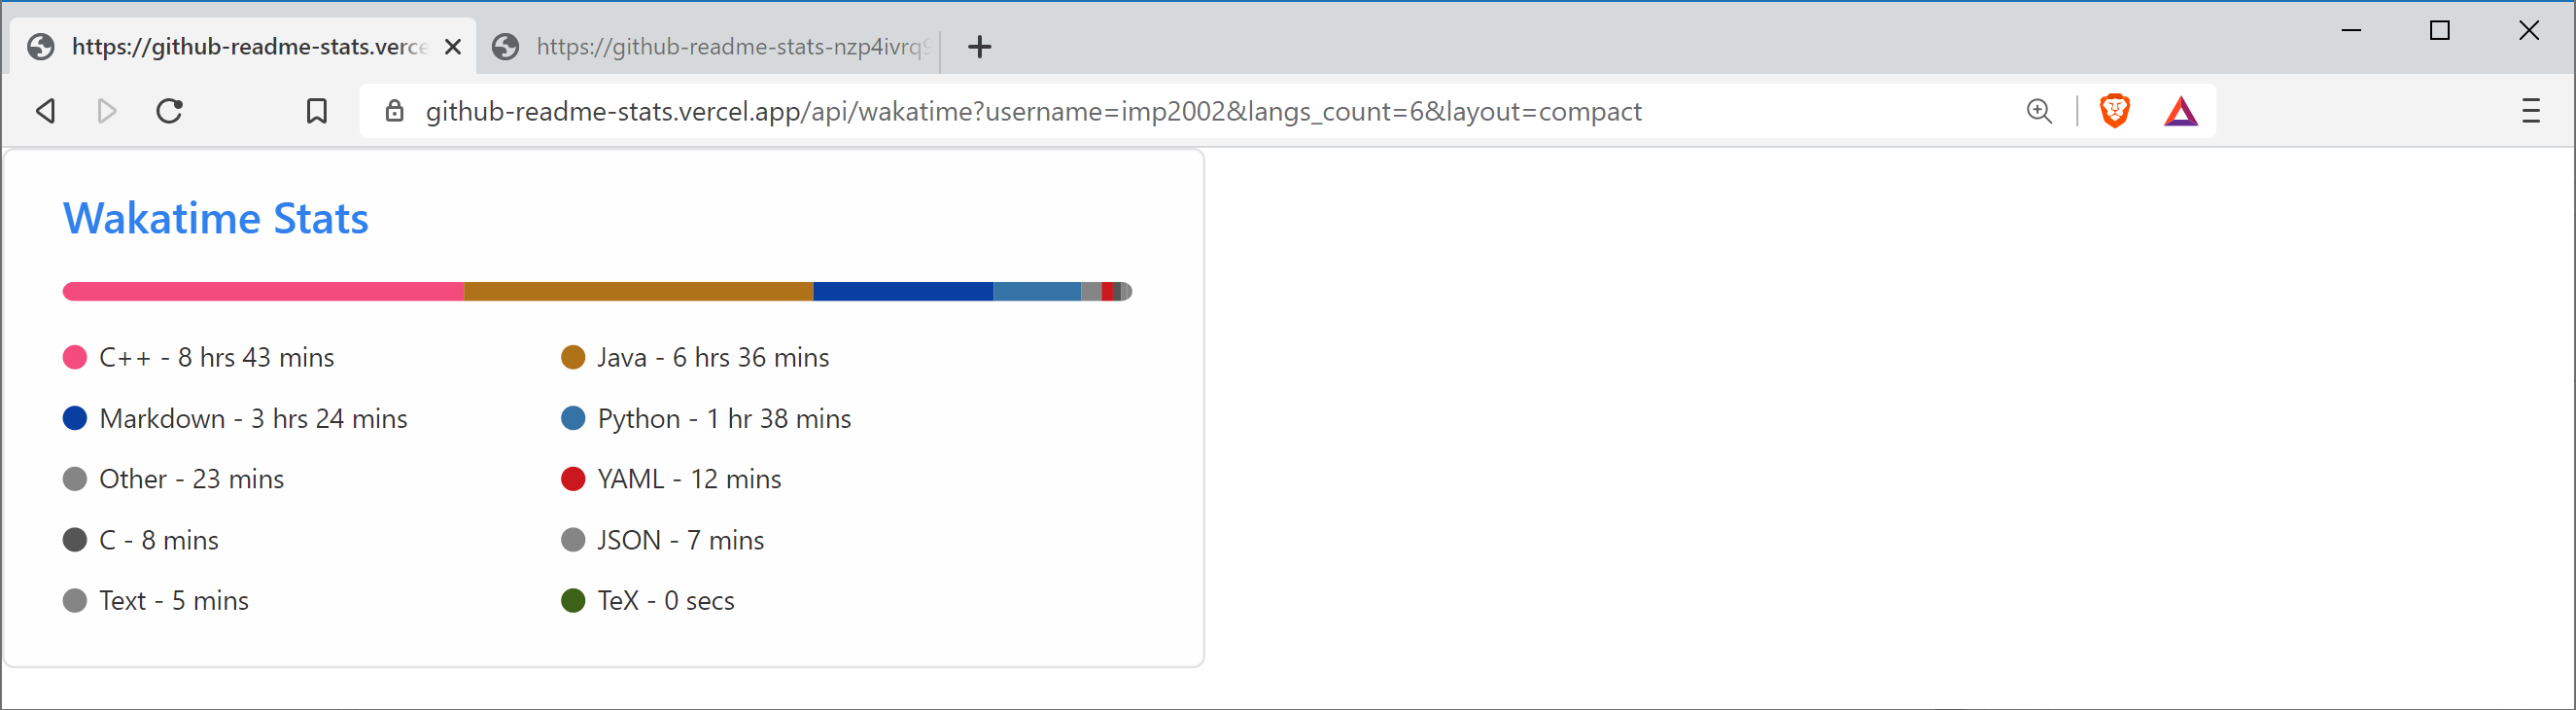This screenshot has width=2576, height=710.
Task: Open Brave Rewards triangle icon
Action: [x=2180, y=111]
